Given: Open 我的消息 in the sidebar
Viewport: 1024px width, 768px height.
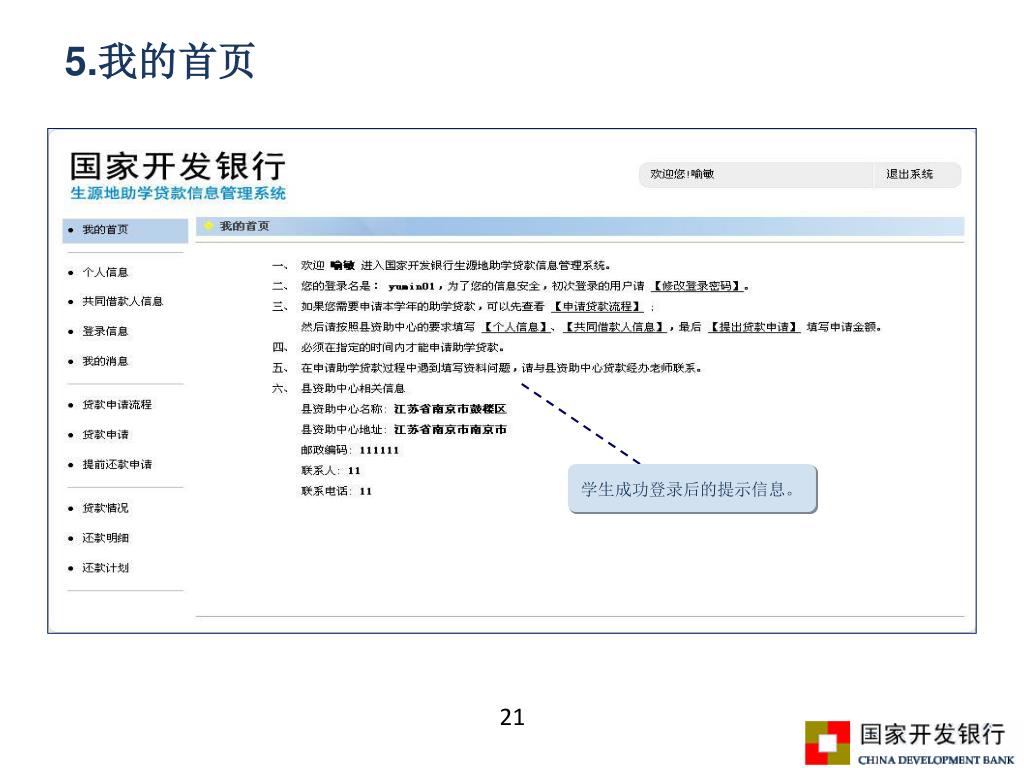Looking at the screenshot, I should coord(105,361).
